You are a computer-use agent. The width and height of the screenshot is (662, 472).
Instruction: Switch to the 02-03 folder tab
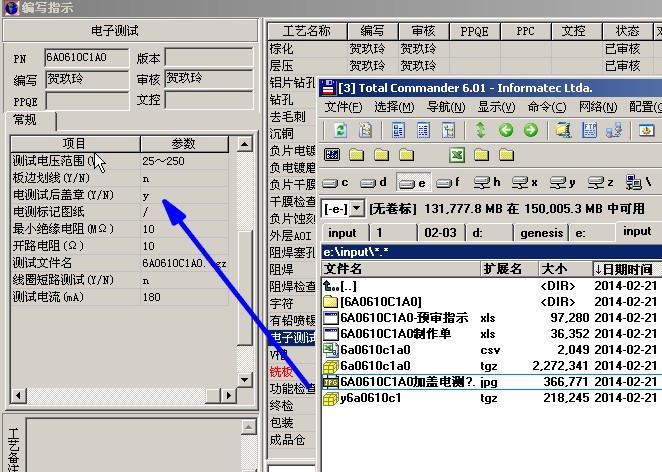click(x=440, y=233)
